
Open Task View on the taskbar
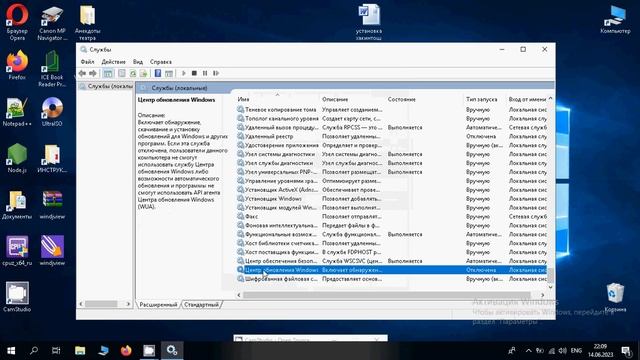(x=56, y=350)
